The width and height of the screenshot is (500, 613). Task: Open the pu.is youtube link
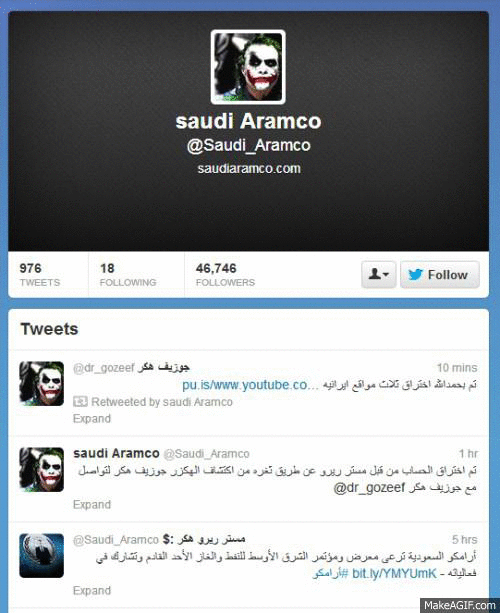[x=250, y=385]
